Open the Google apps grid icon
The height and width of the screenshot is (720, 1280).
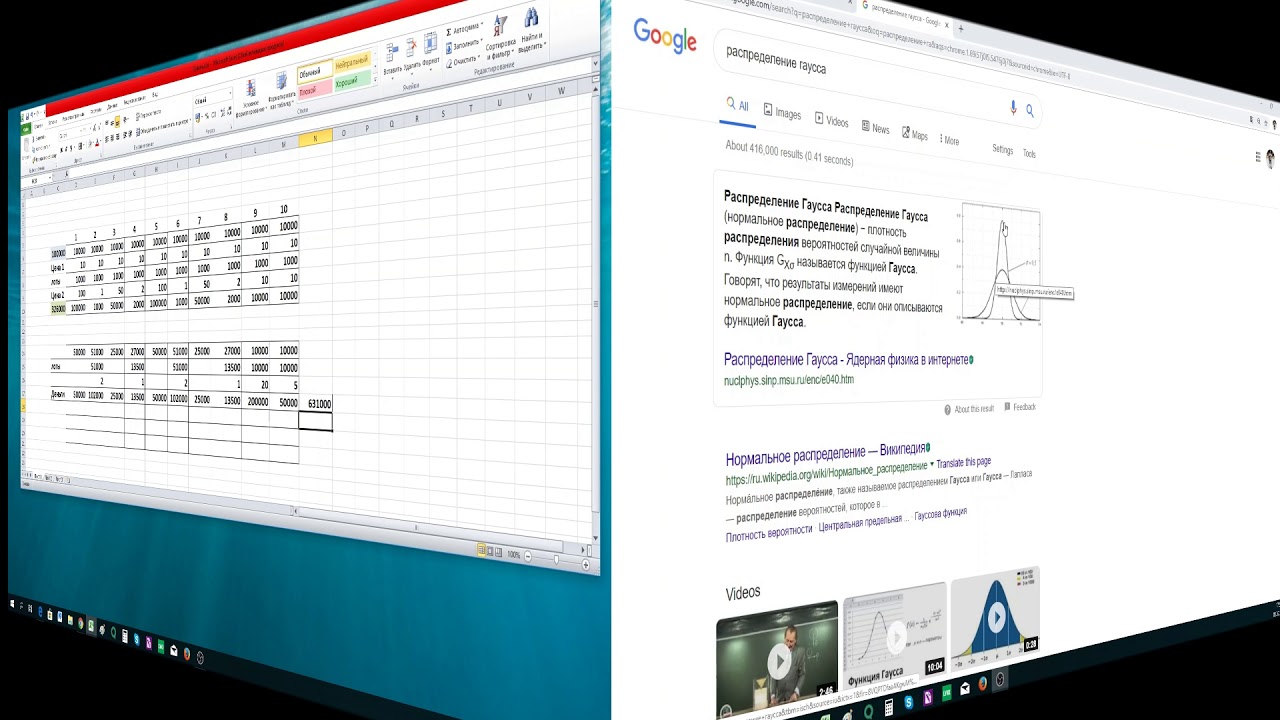(1258, 156)
